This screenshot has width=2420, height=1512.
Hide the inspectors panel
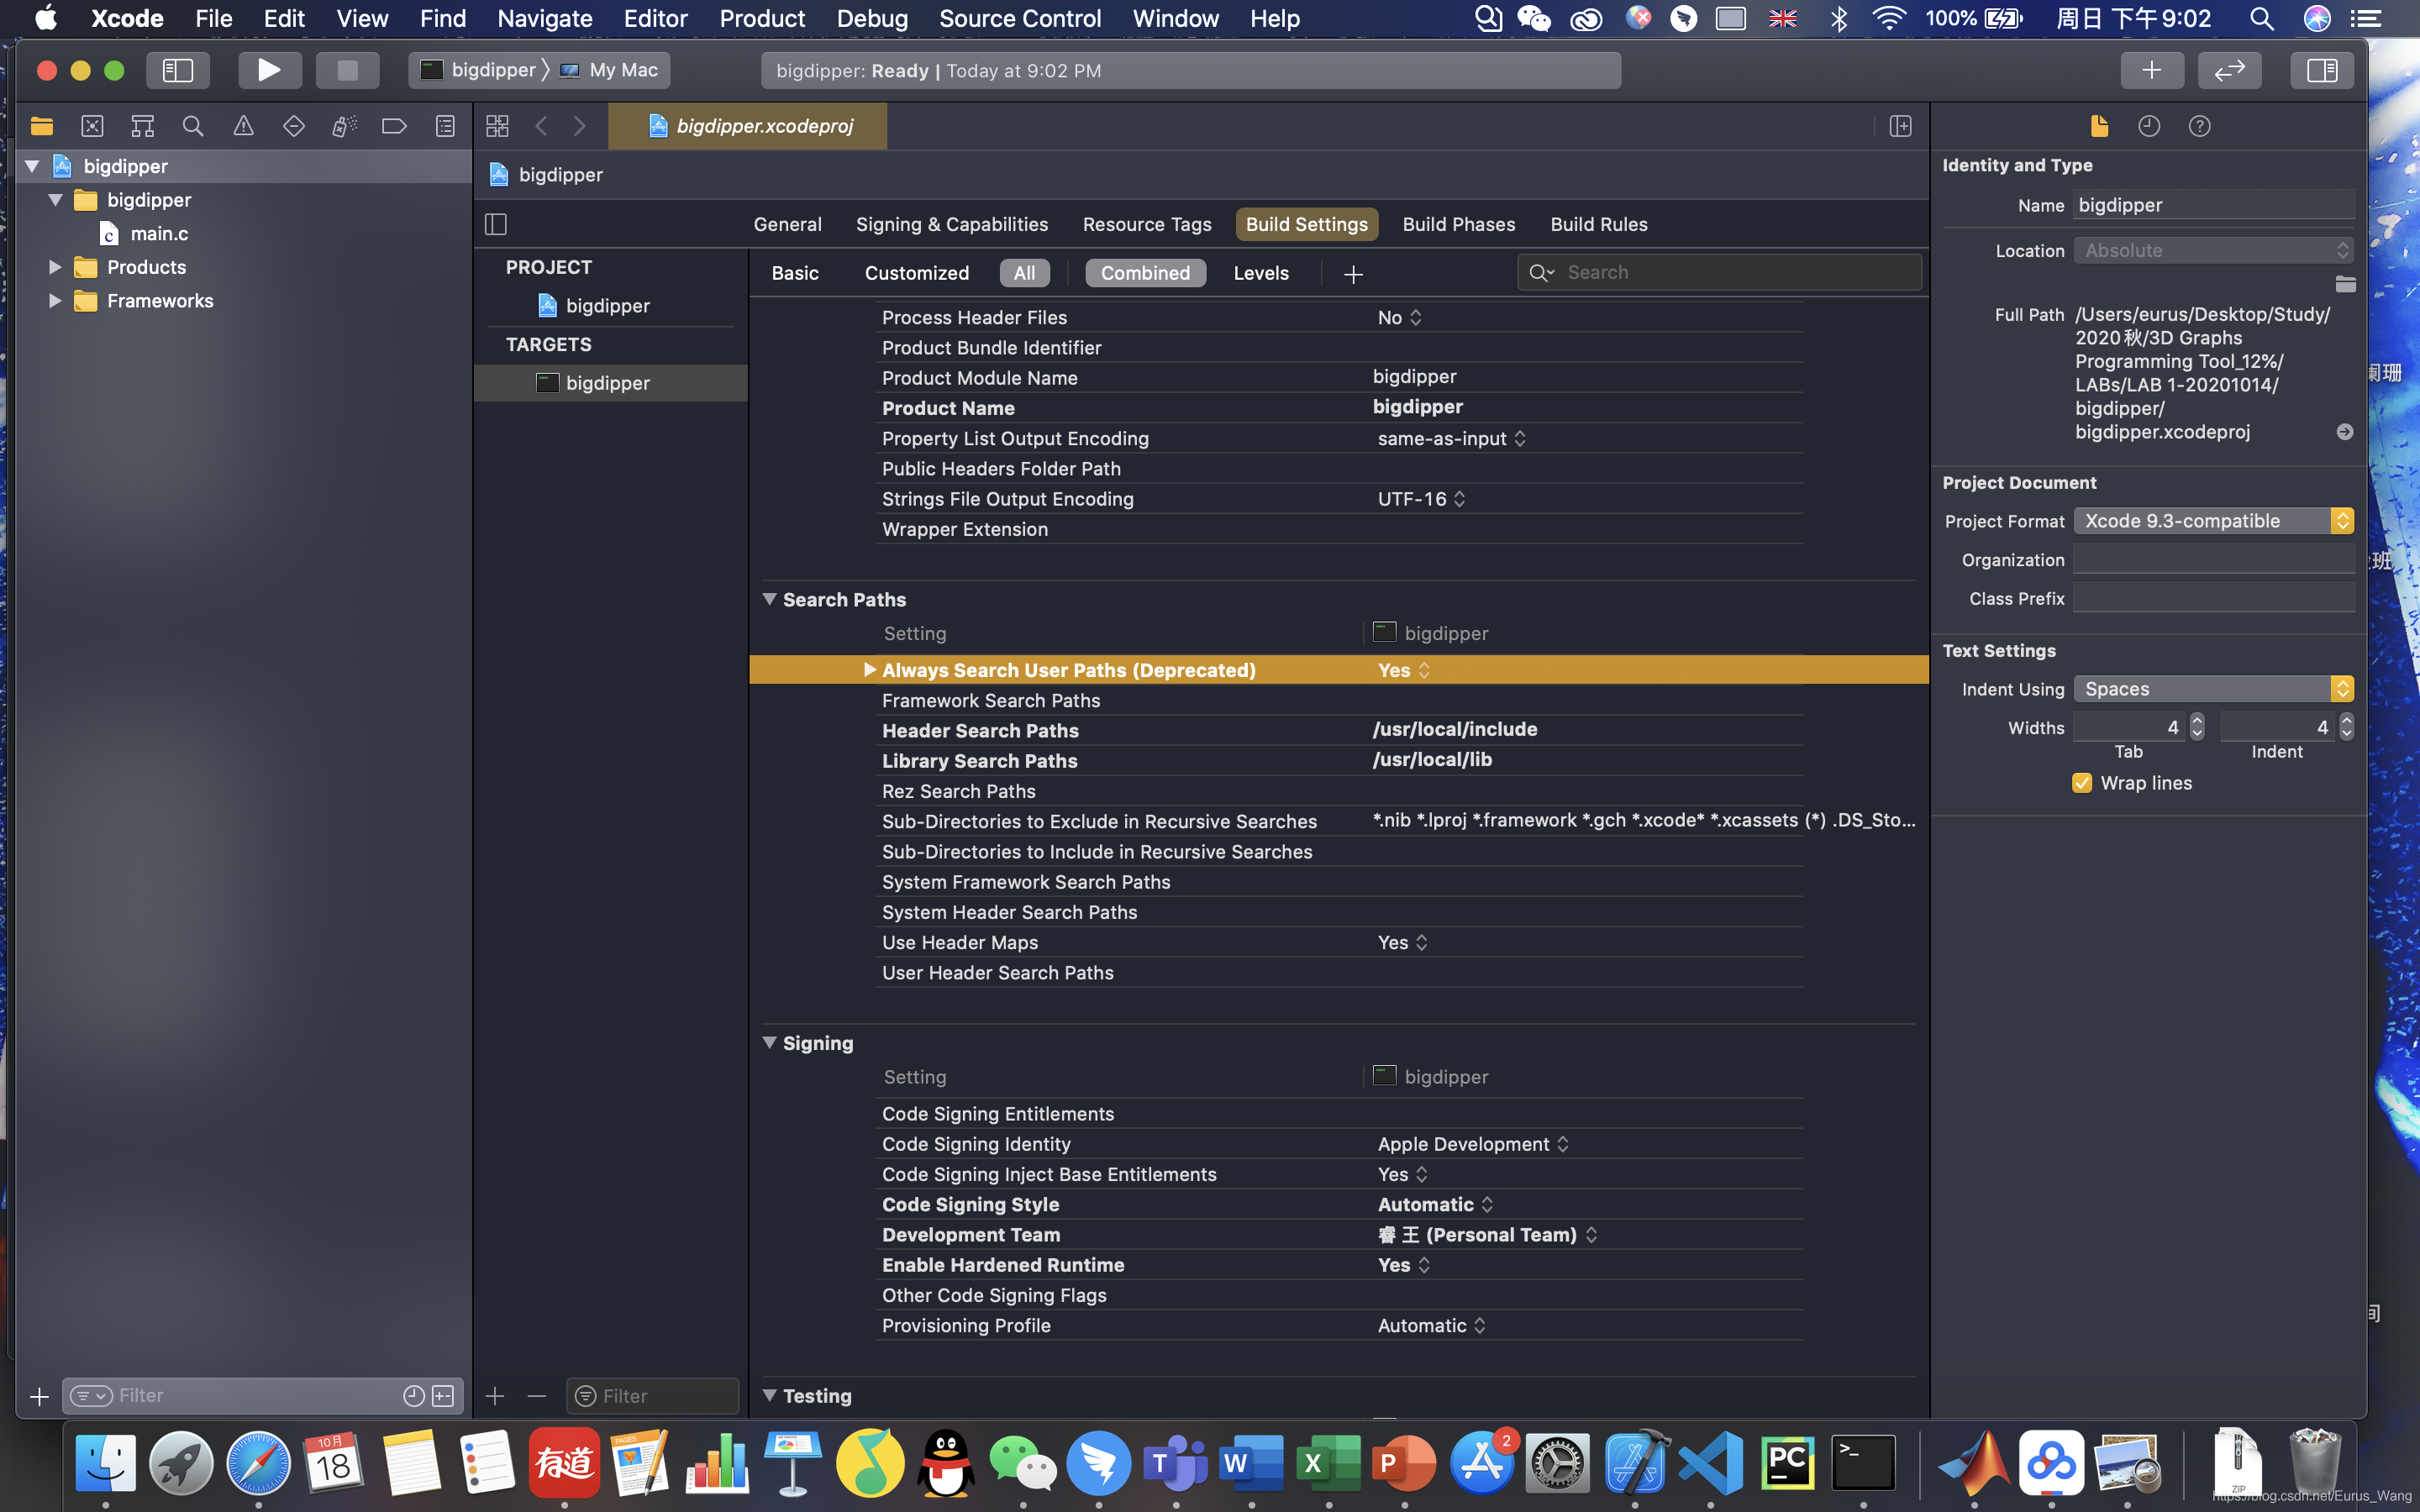pos(2322,70)
